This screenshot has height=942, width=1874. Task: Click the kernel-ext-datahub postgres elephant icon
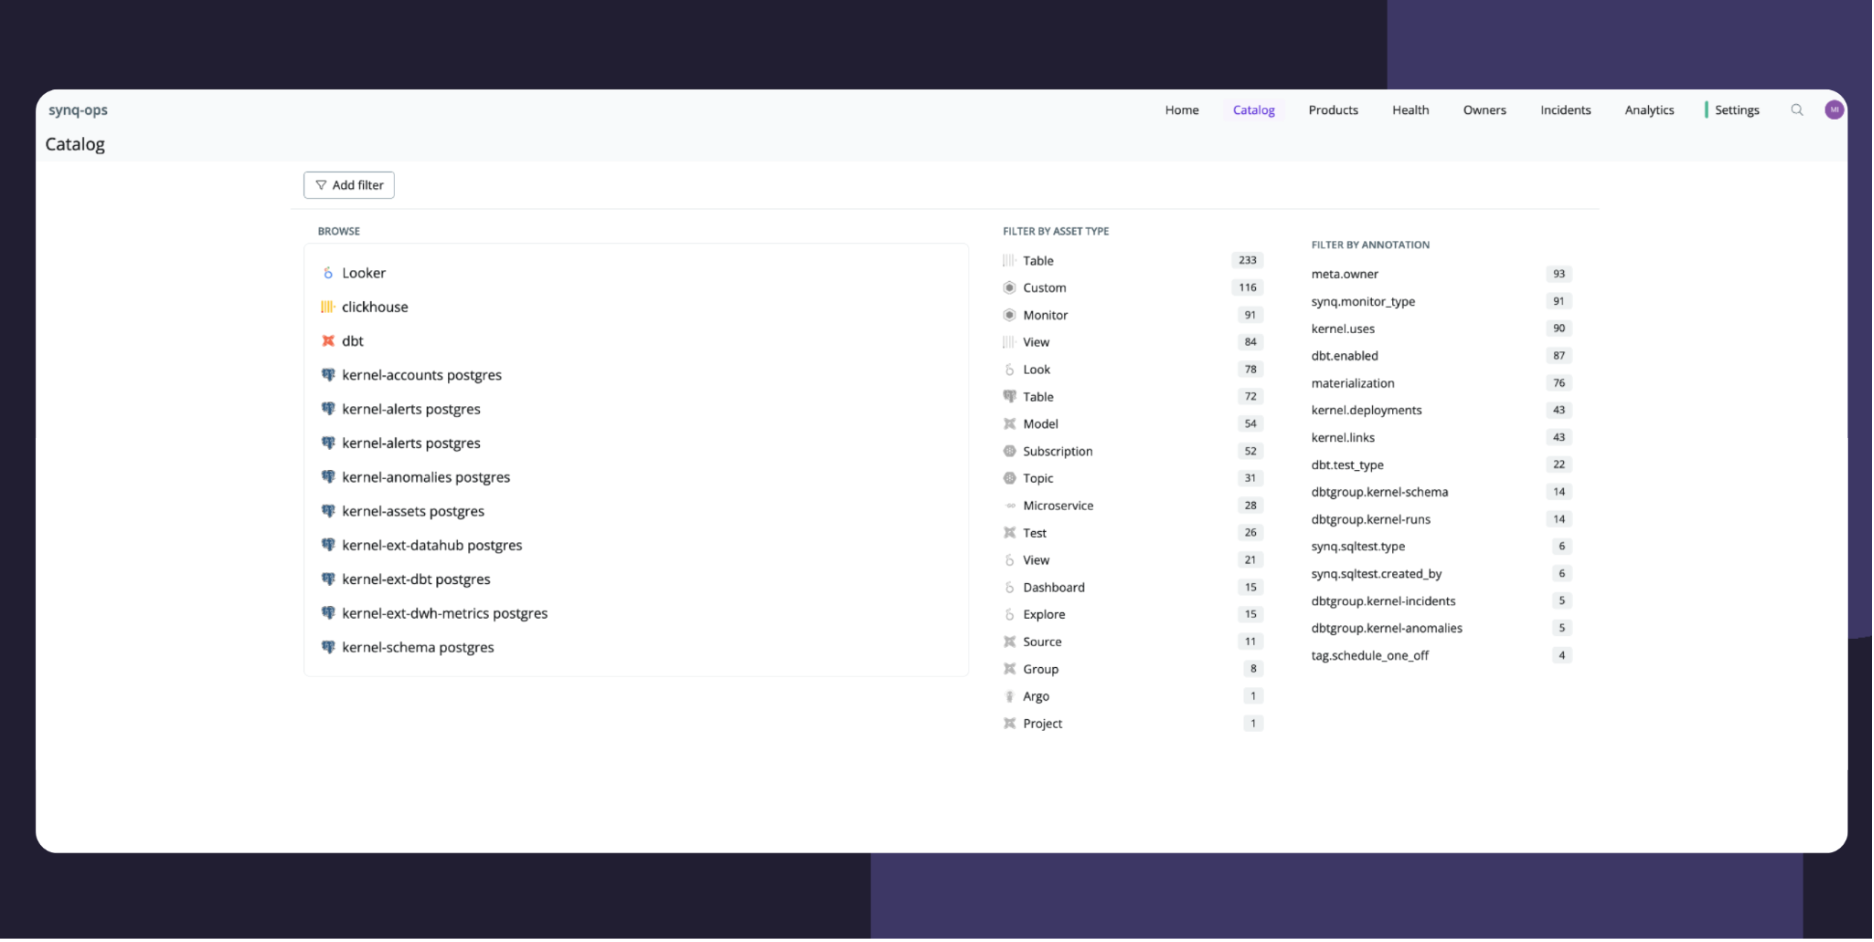click(328, 545)
